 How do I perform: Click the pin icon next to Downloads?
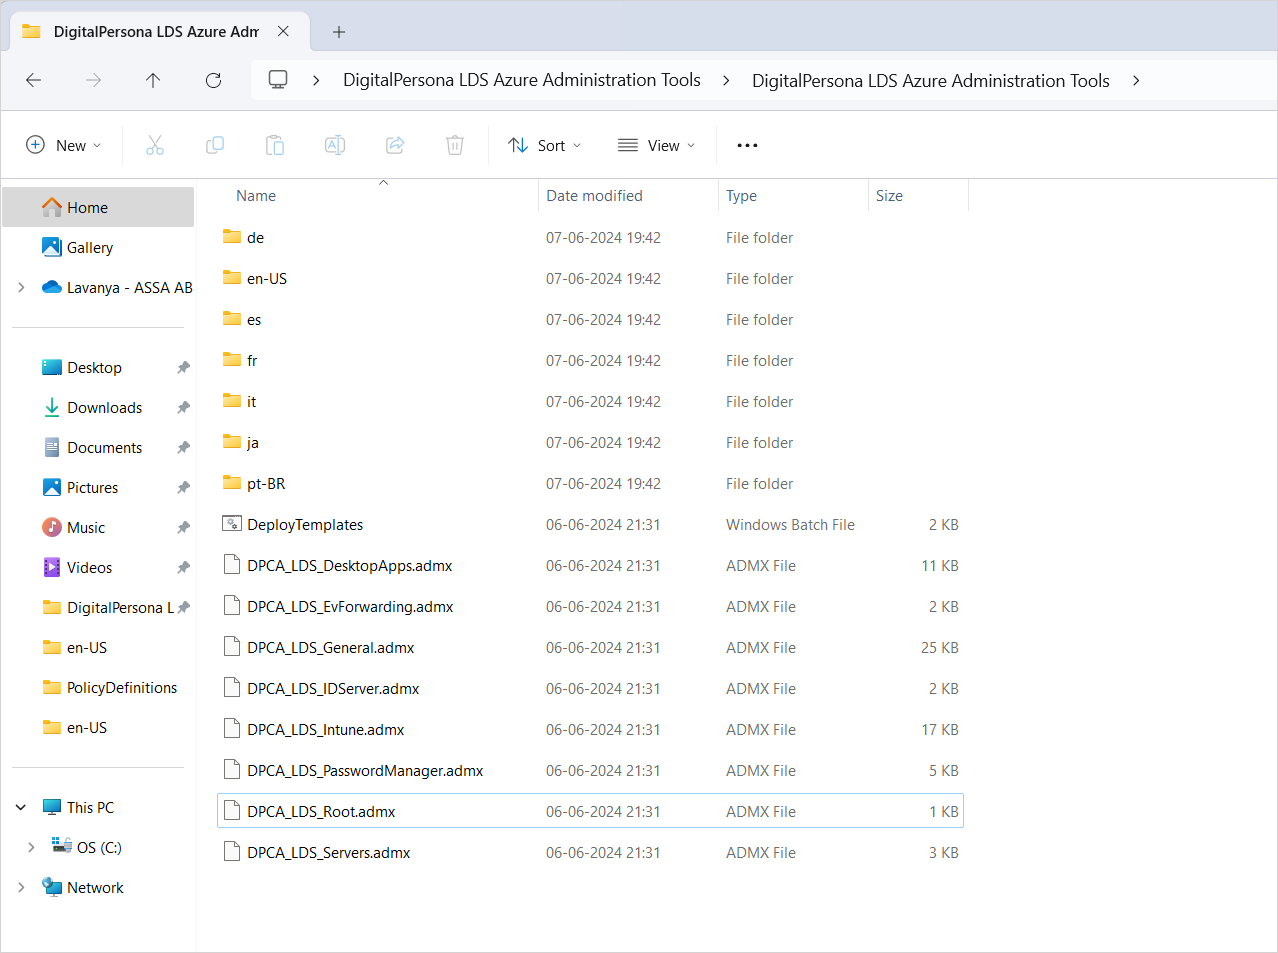pos(183,408)
